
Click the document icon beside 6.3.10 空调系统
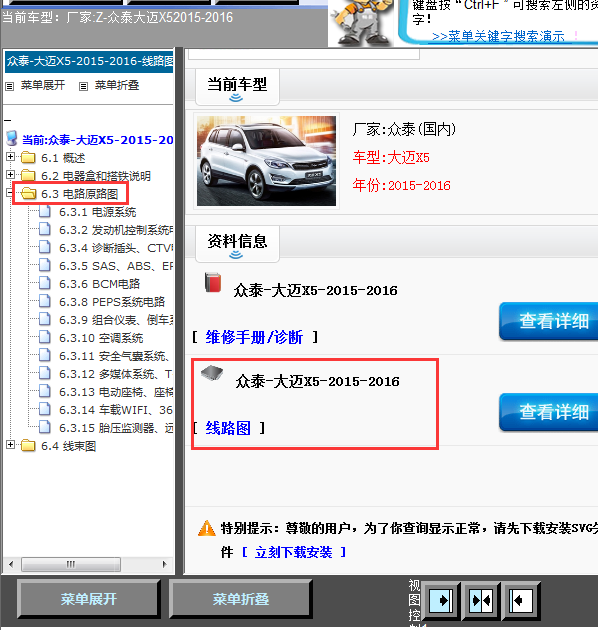tap(45, 338)
